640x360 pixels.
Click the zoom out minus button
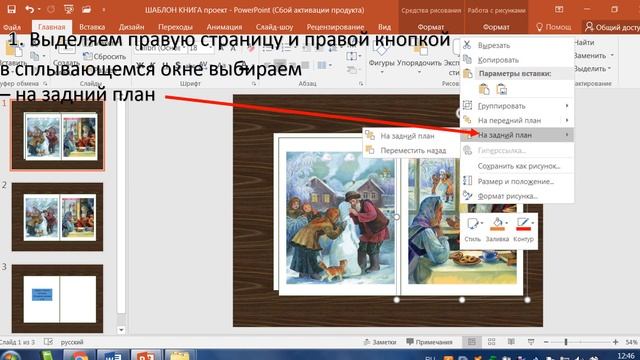point(546,342)
